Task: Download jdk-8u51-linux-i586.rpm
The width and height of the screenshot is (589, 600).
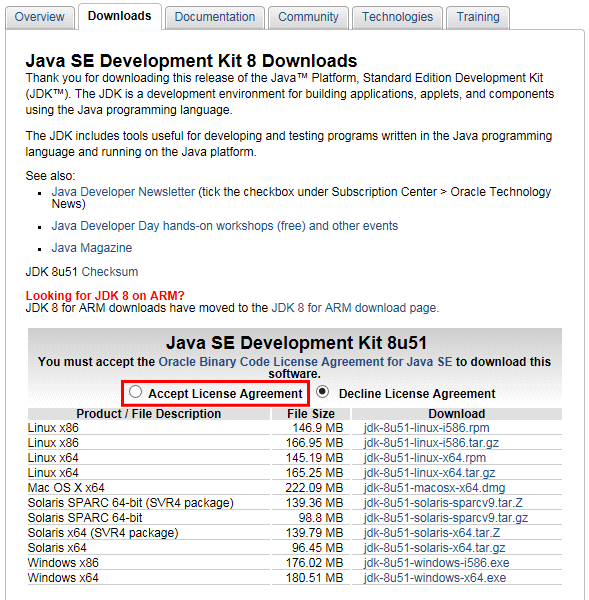Action: pos(427,428)
